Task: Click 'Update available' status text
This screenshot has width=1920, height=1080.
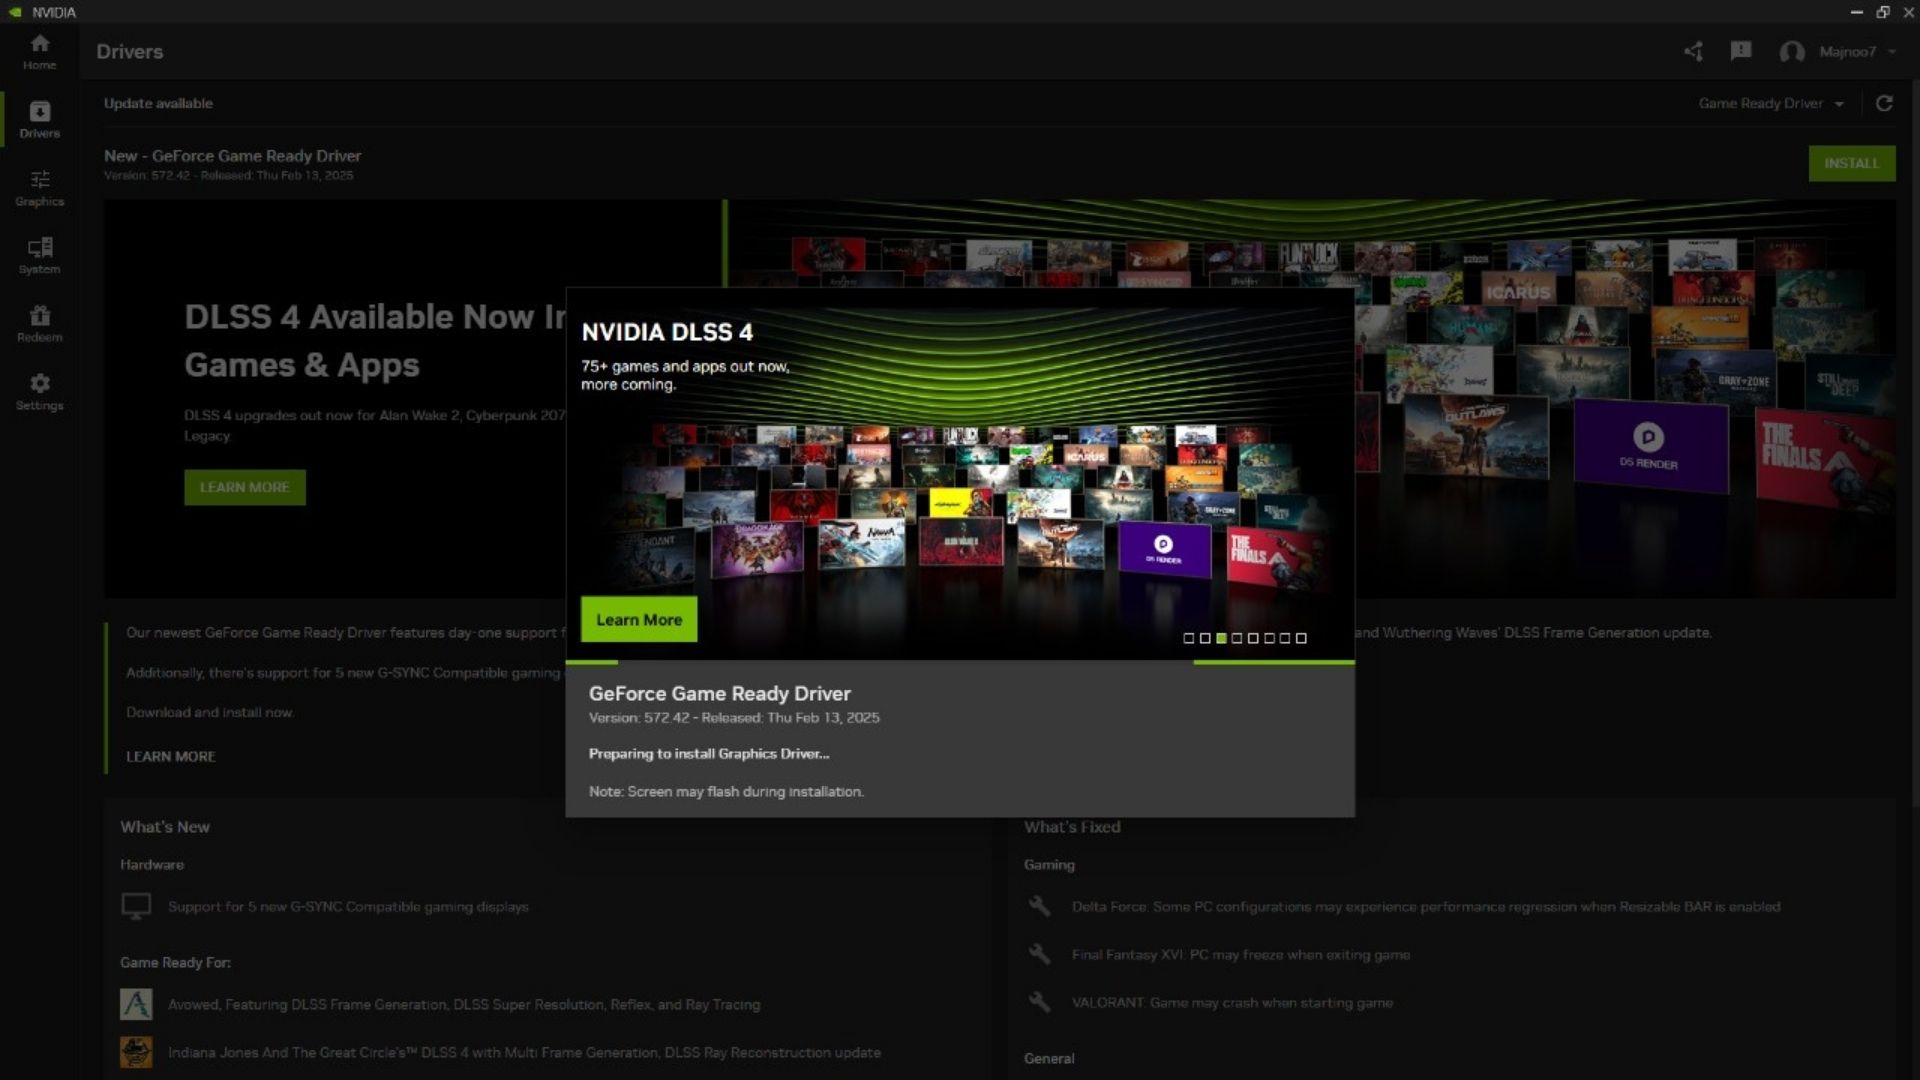Action: click(x=158, y=103)
